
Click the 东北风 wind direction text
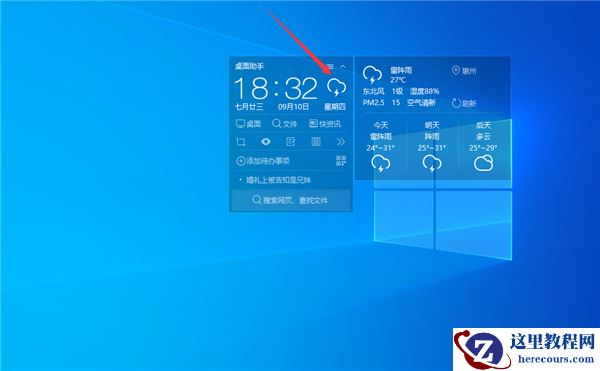tap(373, 91)
